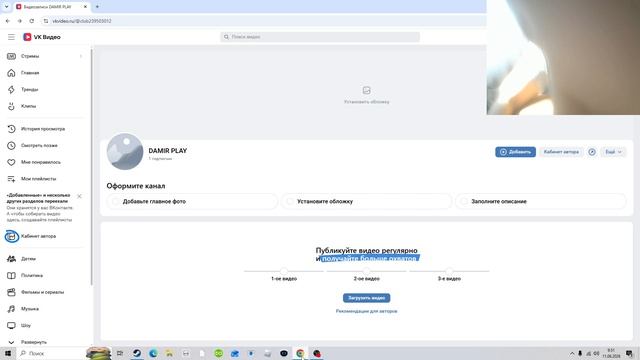
Task: Open a new browser tab with plus
Action: point(97,7)
